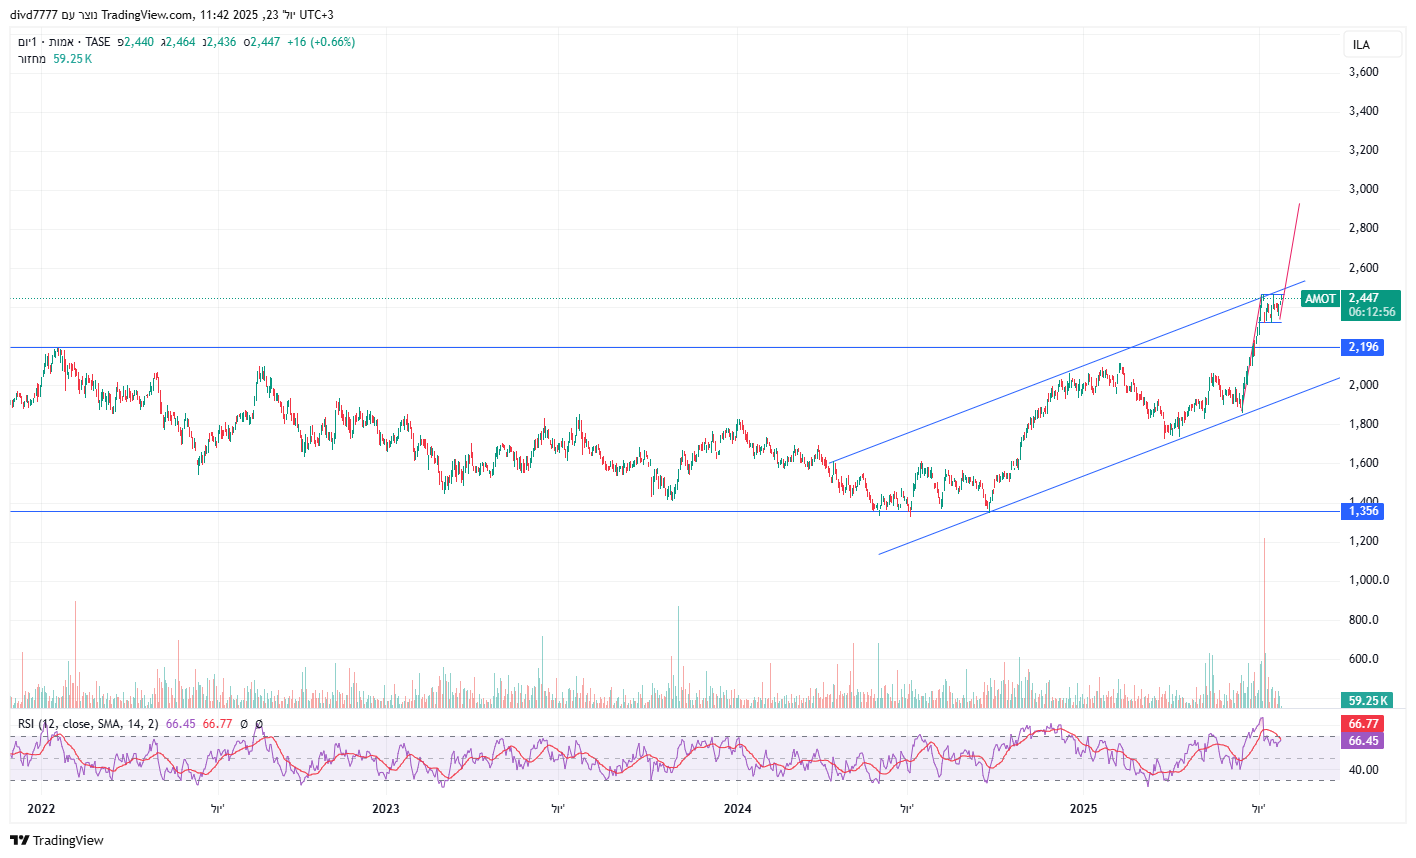Click the 2,800 price scale value
Image resolution: width=1416 pixels, height=858 pixels.
coord(1363,228)
